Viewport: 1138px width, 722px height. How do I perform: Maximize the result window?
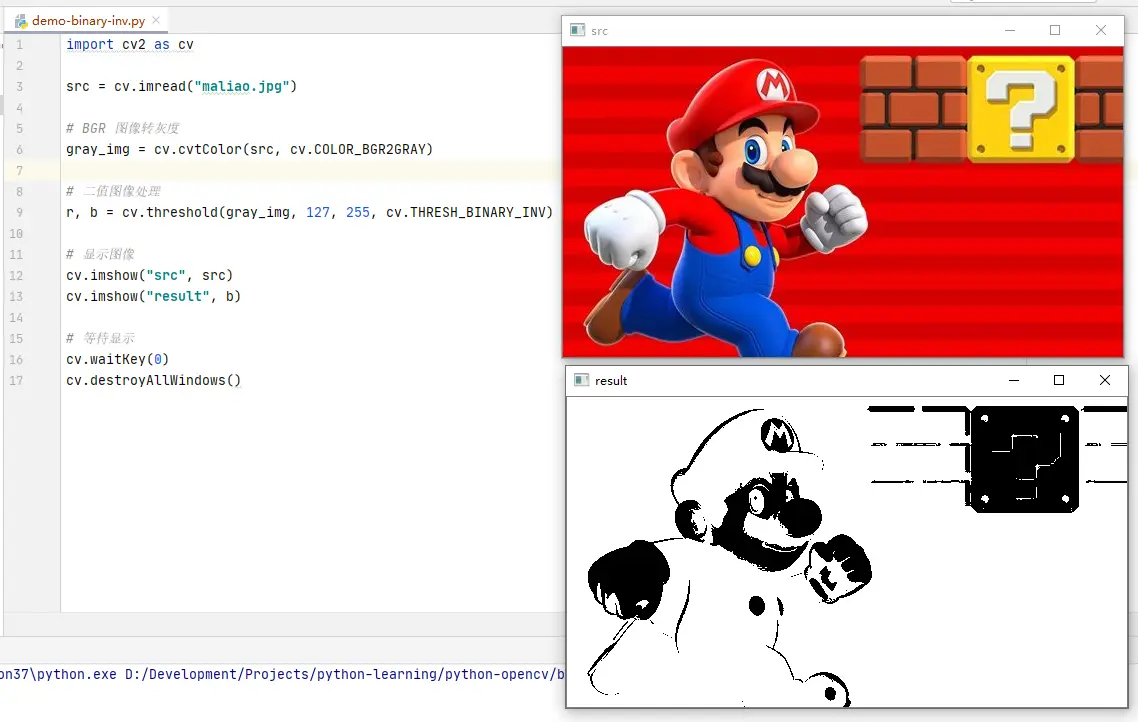tap(1059, 380)
